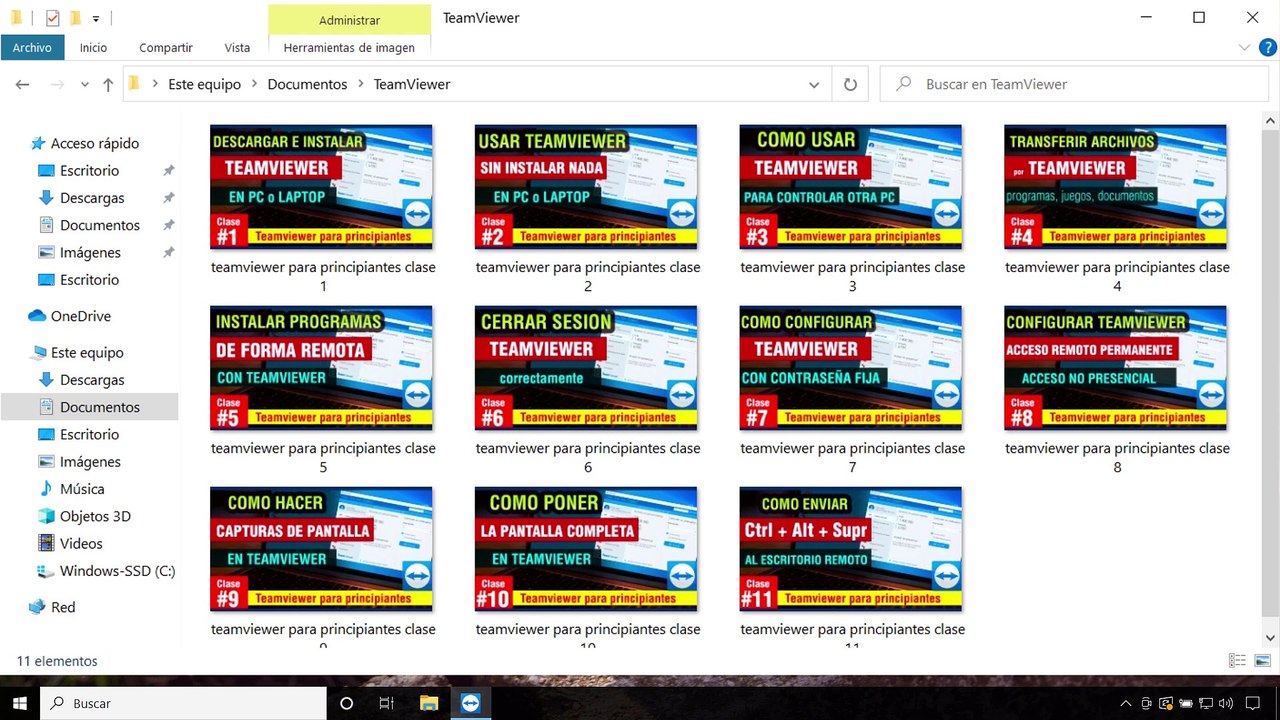
Task: Open the blue Help question mark
Action: tap(1268, 47)
